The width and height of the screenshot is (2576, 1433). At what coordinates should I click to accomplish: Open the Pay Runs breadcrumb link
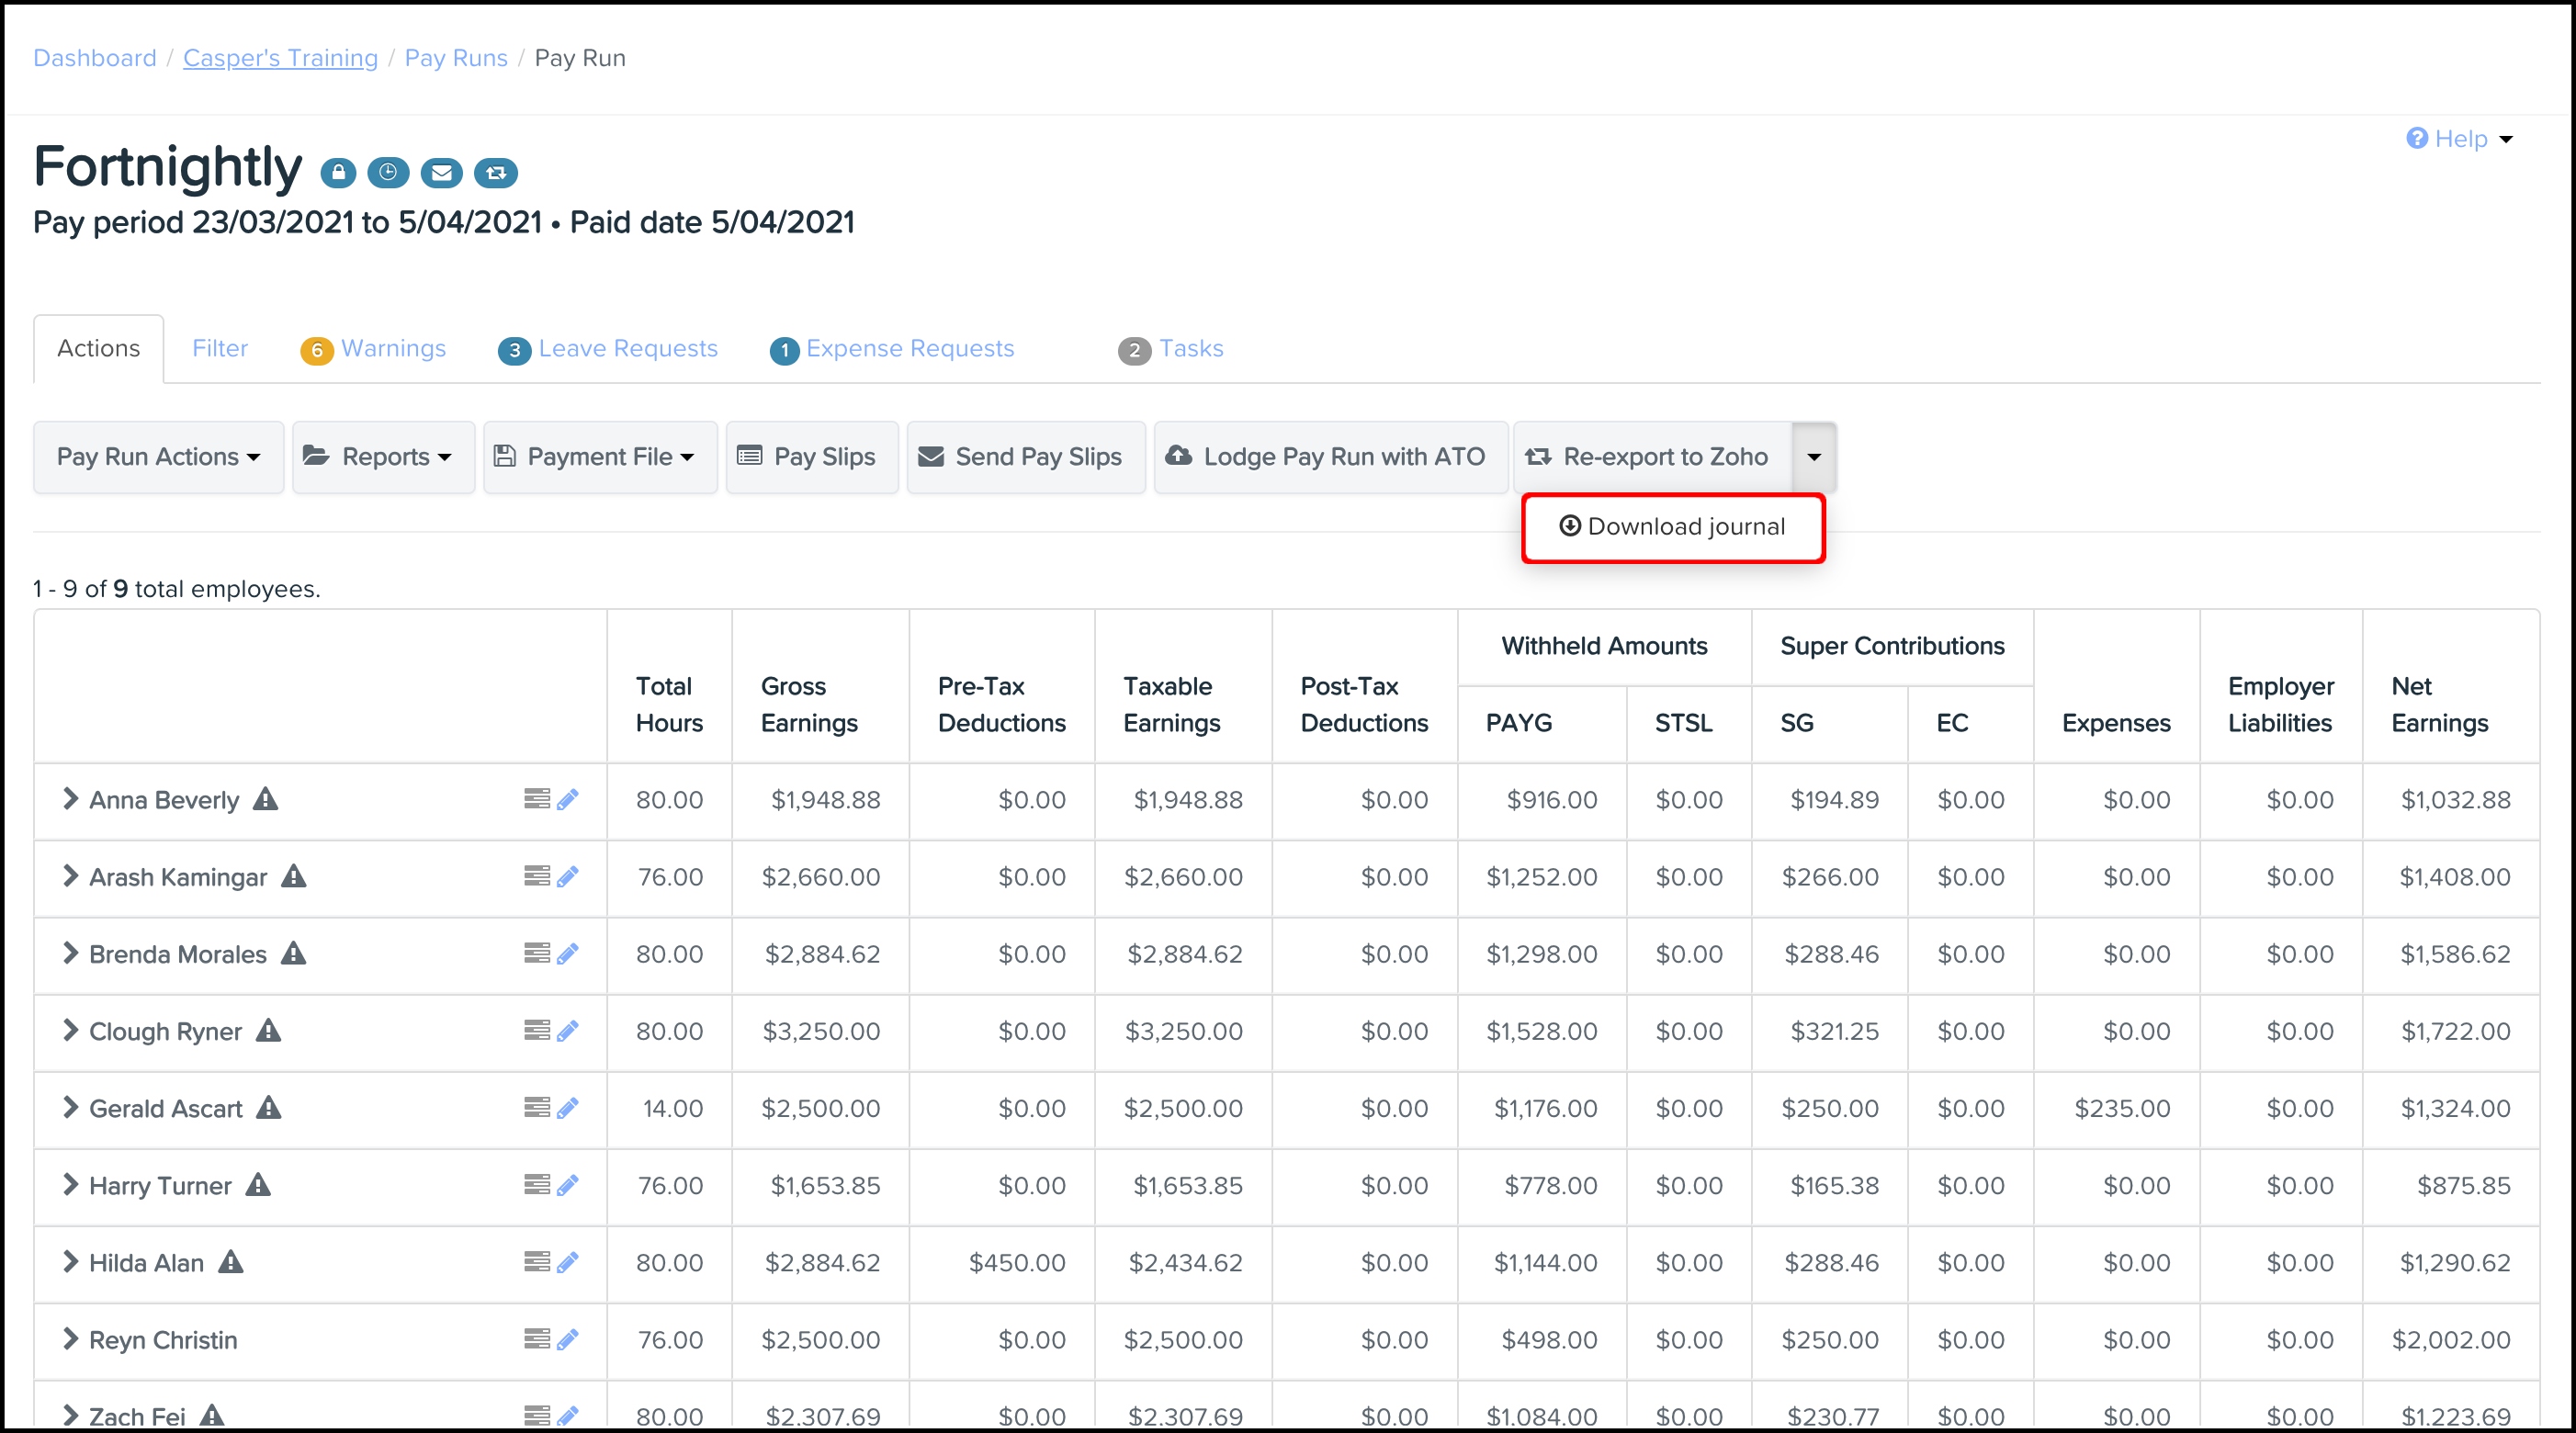click(x=456, y=58)
